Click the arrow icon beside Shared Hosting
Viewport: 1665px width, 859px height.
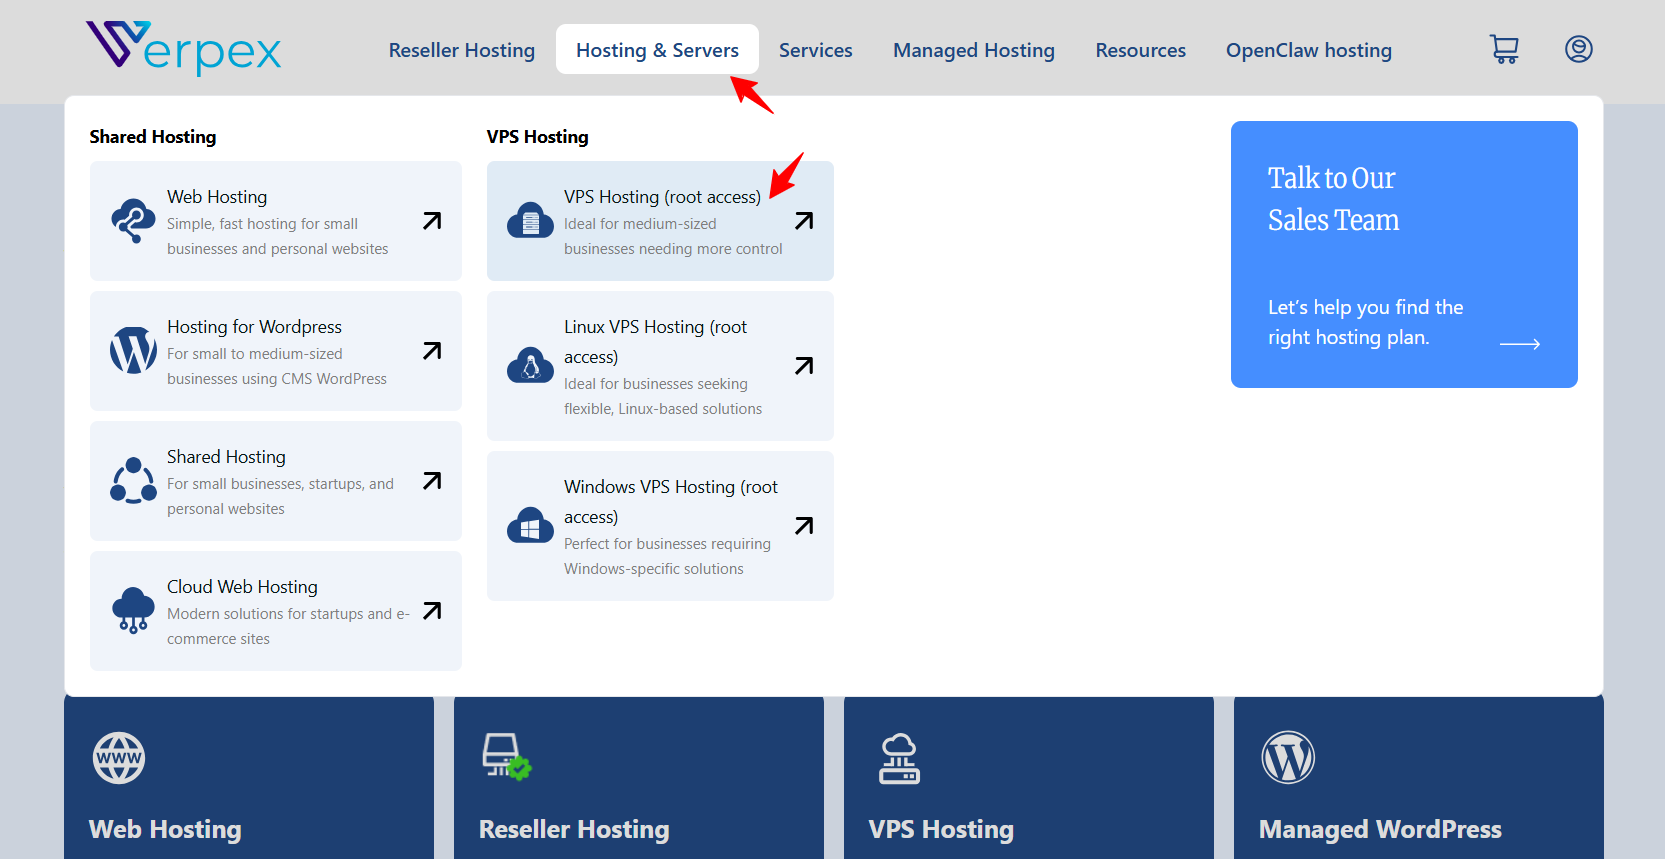(x=432, y=481)
